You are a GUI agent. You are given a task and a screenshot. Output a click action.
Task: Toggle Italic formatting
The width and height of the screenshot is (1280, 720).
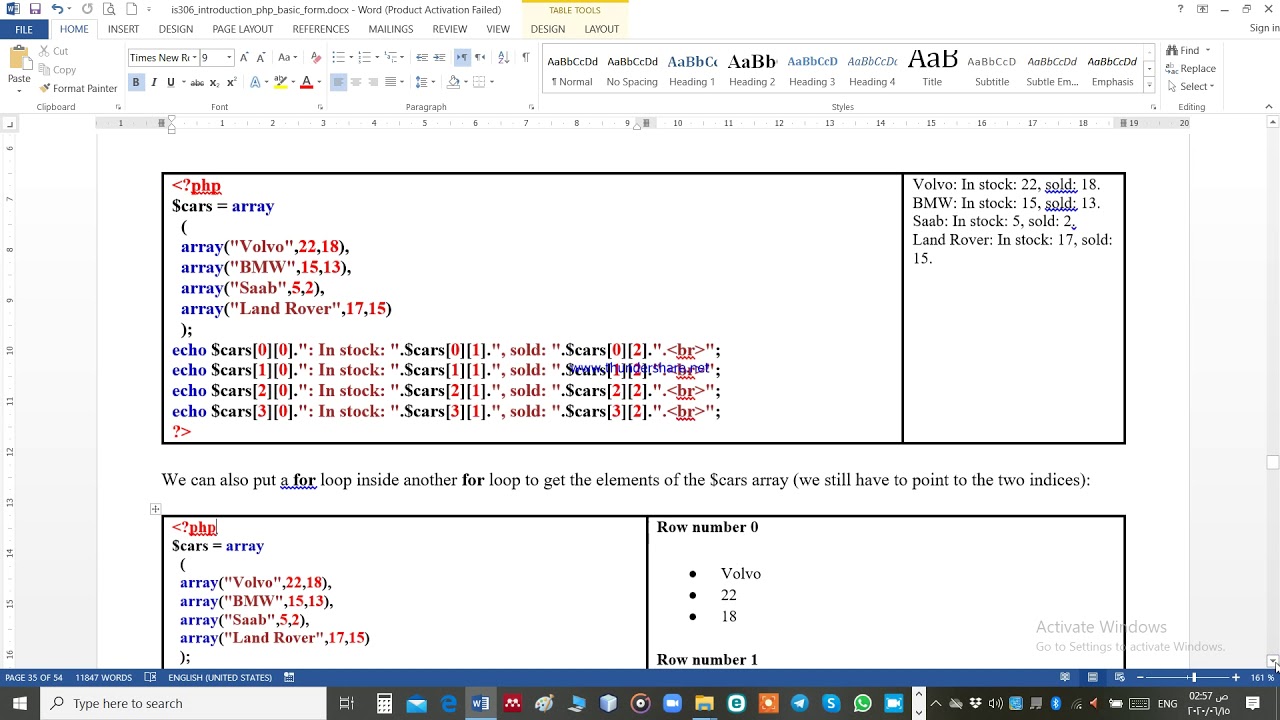point(153,82)
